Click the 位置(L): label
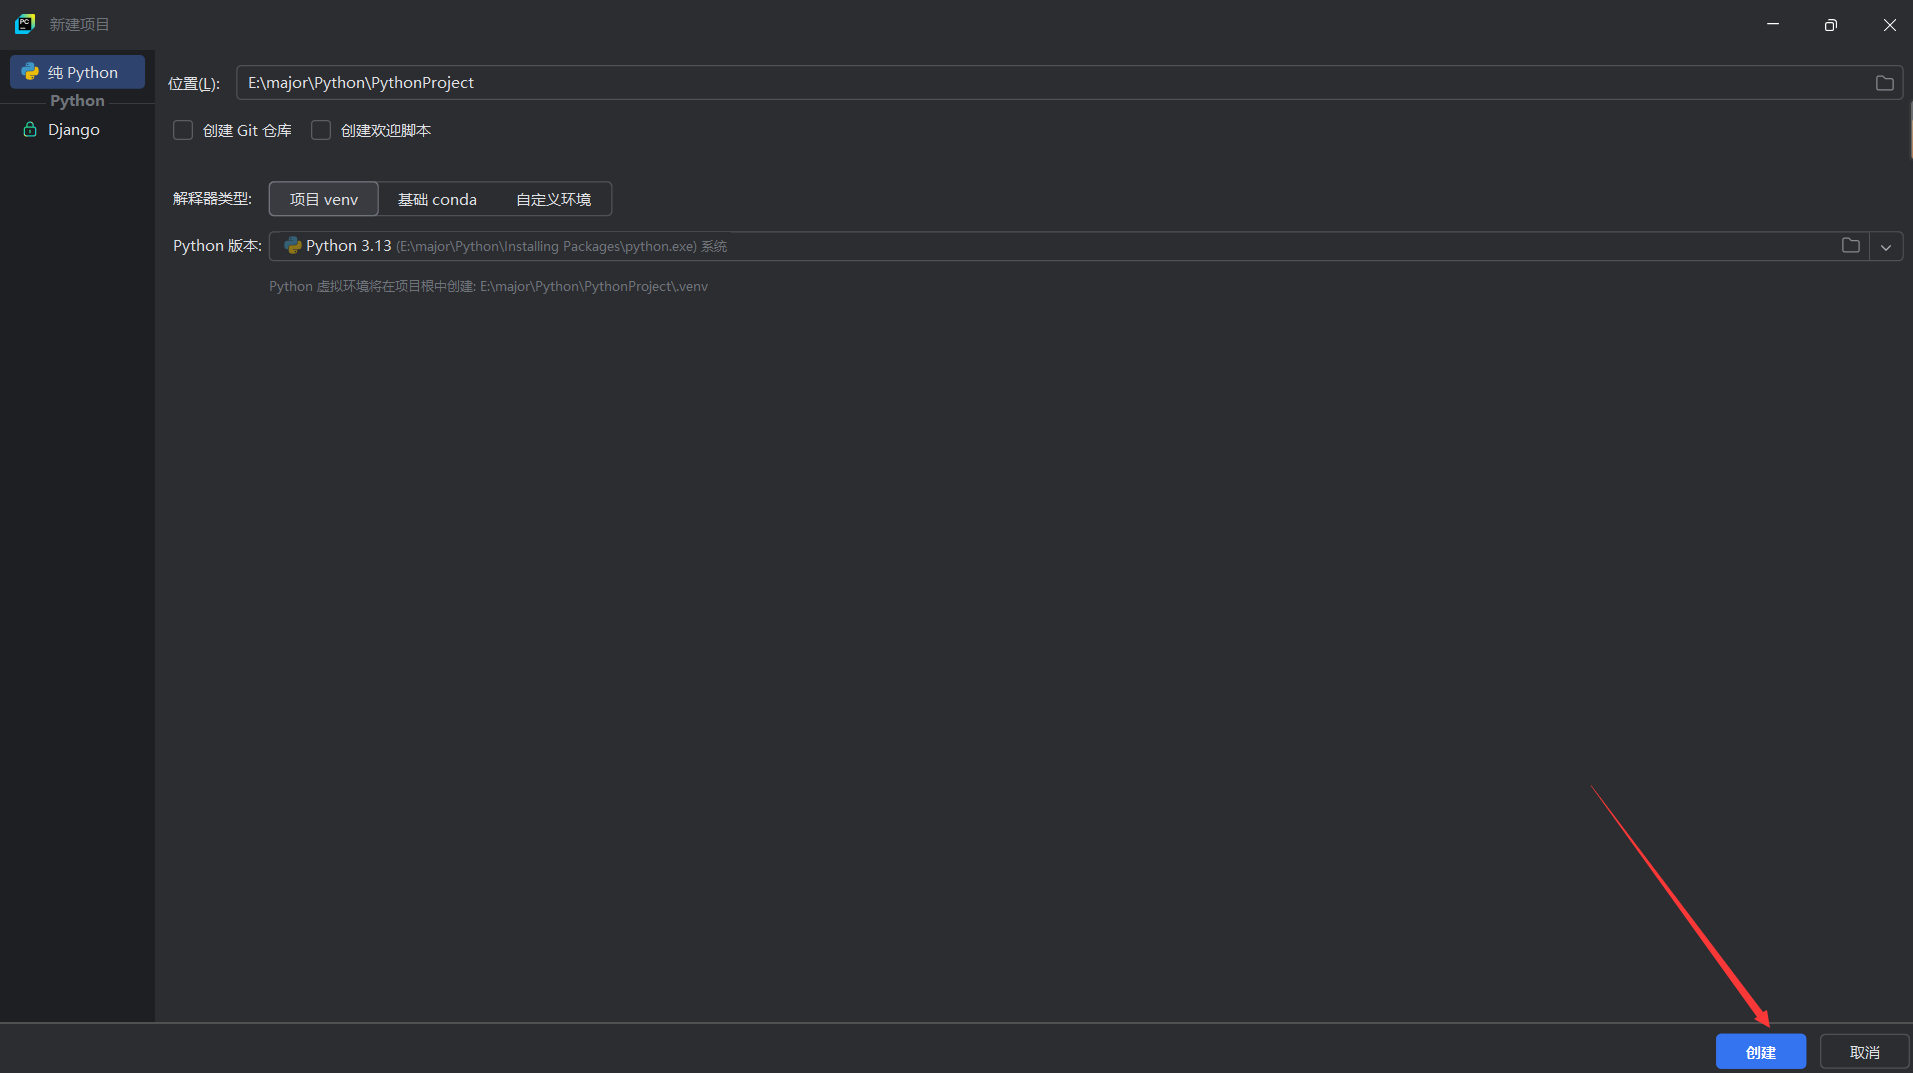This screenshot has height=1073, width=1913. (194, 83)
